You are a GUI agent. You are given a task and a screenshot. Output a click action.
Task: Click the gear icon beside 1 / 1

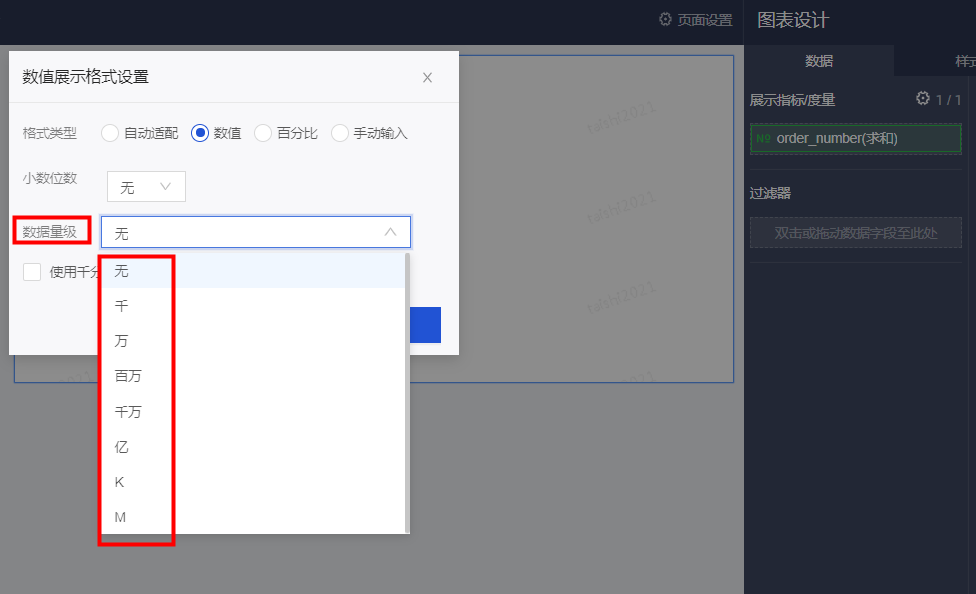click(923, 98)
